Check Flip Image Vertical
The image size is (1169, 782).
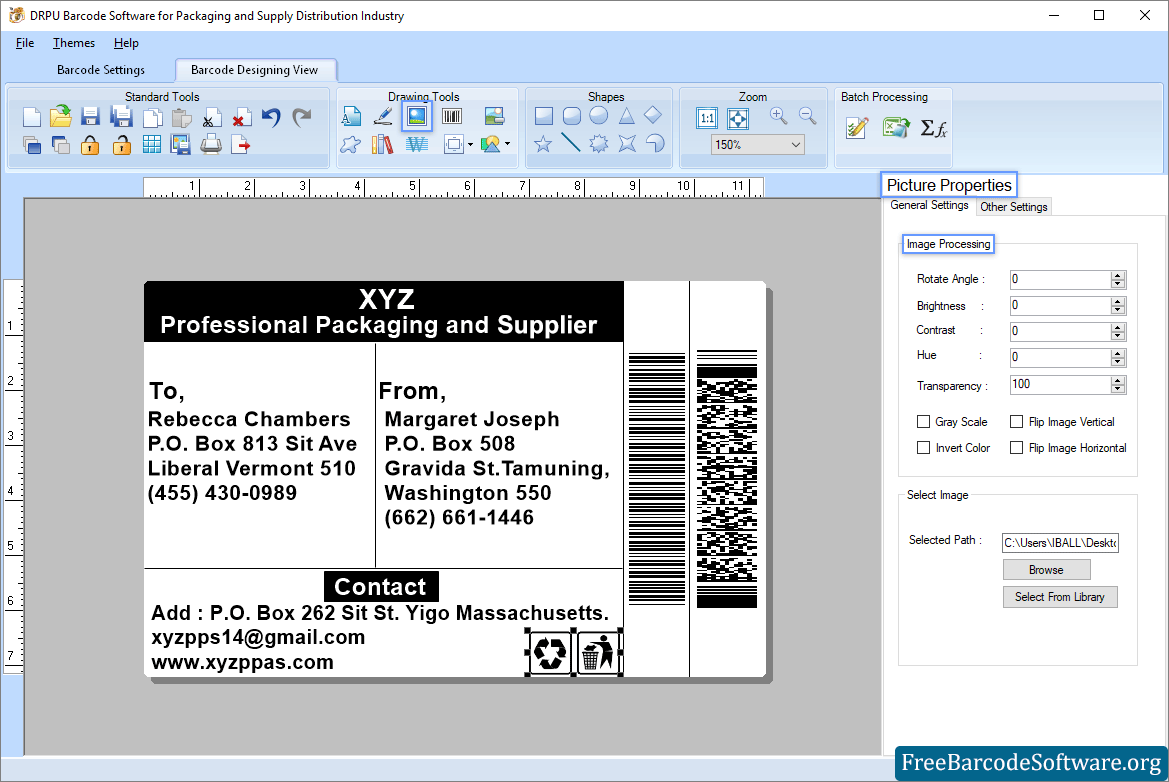(x=1016, y=422)
